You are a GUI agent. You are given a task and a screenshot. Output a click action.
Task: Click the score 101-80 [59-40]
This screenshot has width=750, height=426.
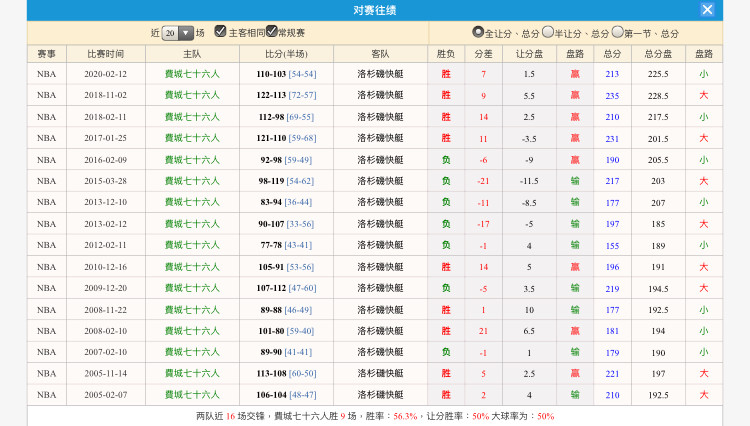click(x=286, y=331)
